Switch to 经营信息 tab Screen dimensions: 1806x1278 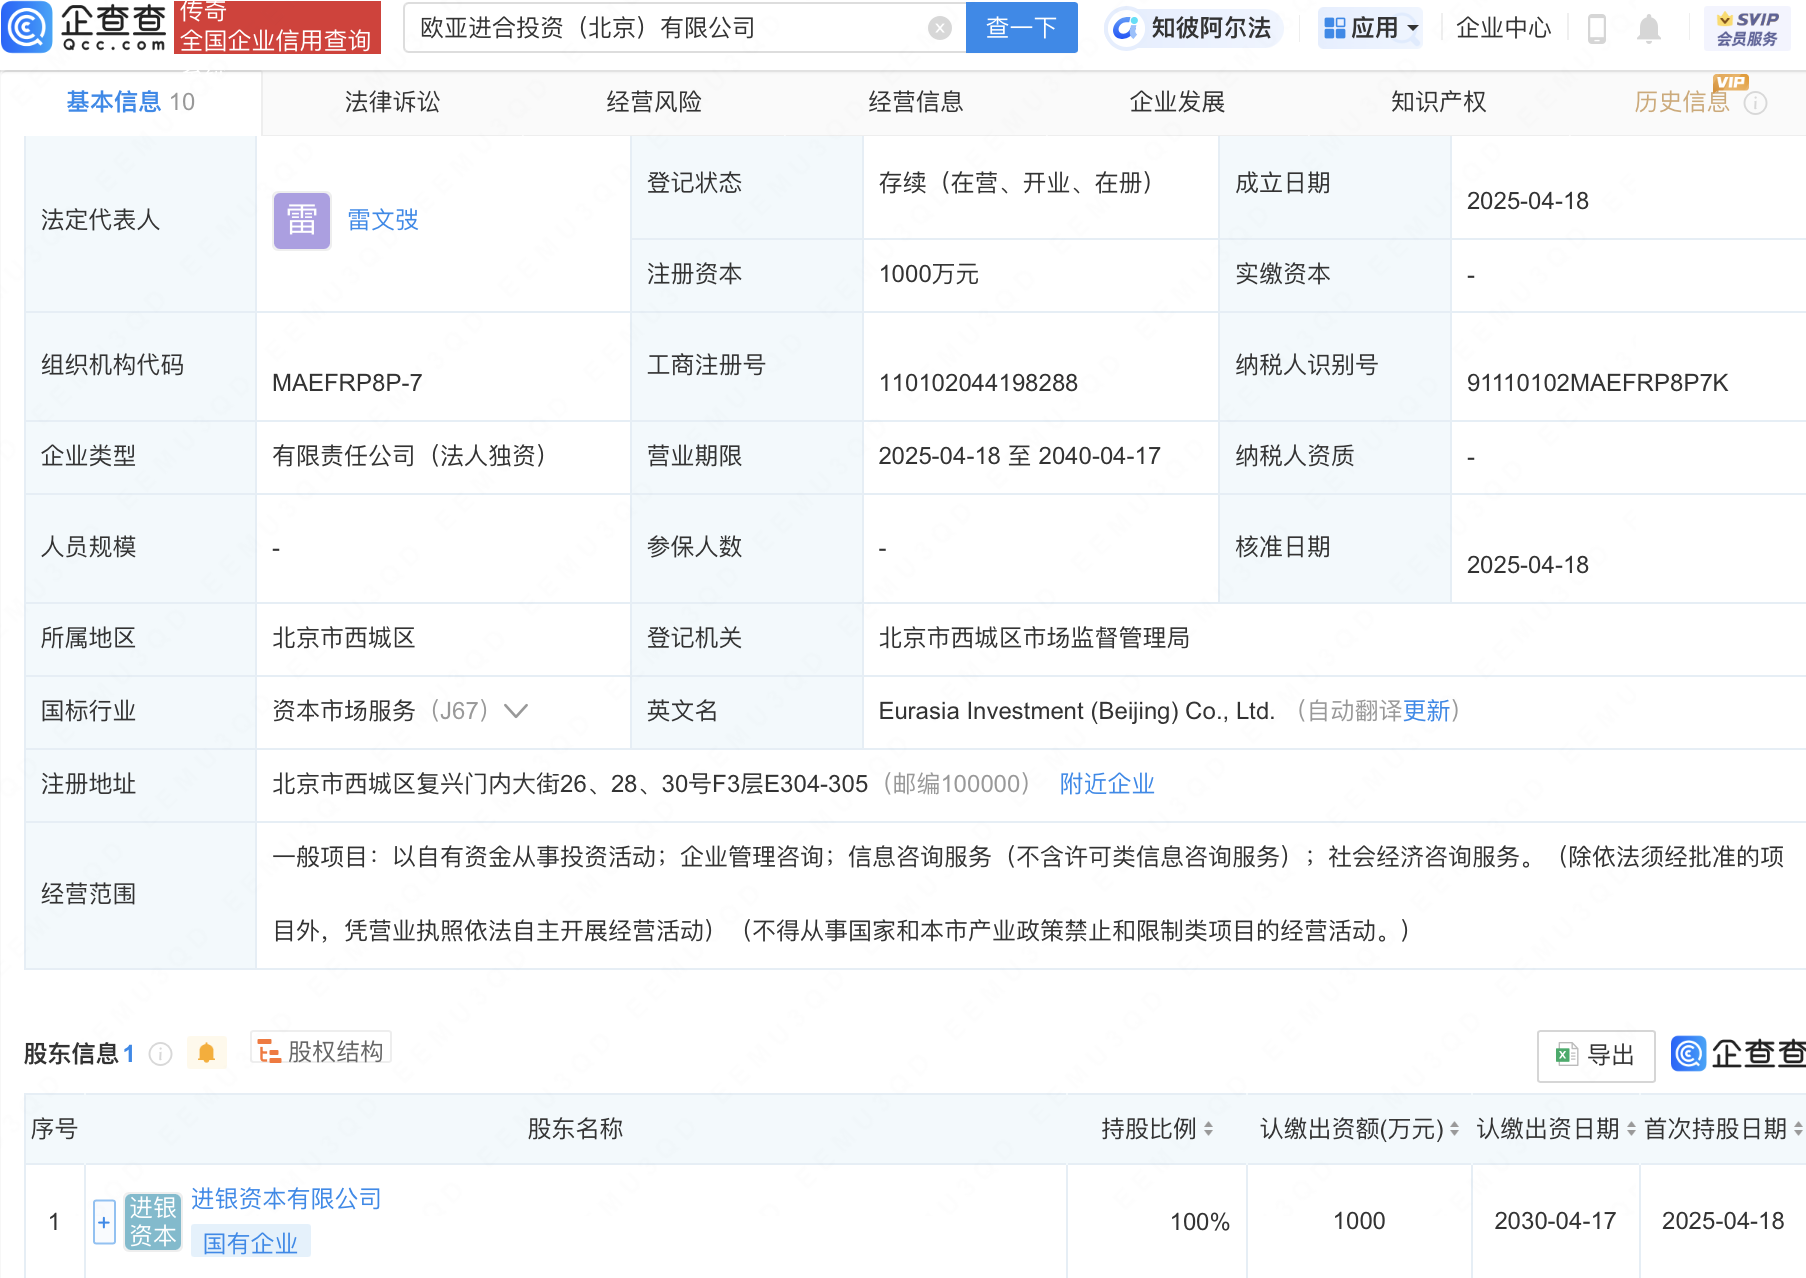915,102
